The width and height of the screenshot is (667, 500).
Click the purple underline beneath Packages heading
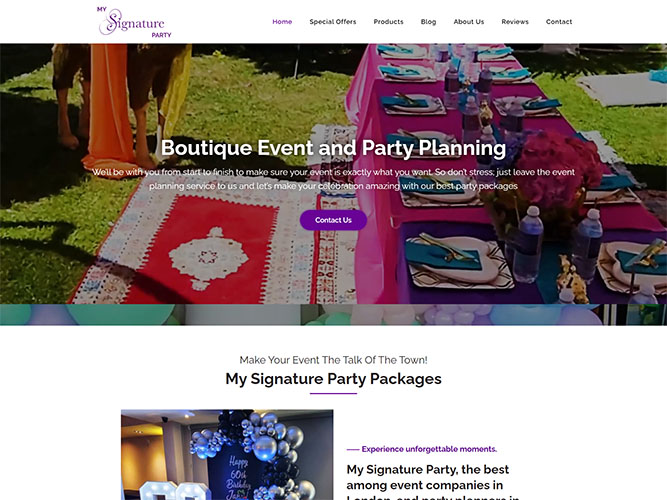[334, 394]
